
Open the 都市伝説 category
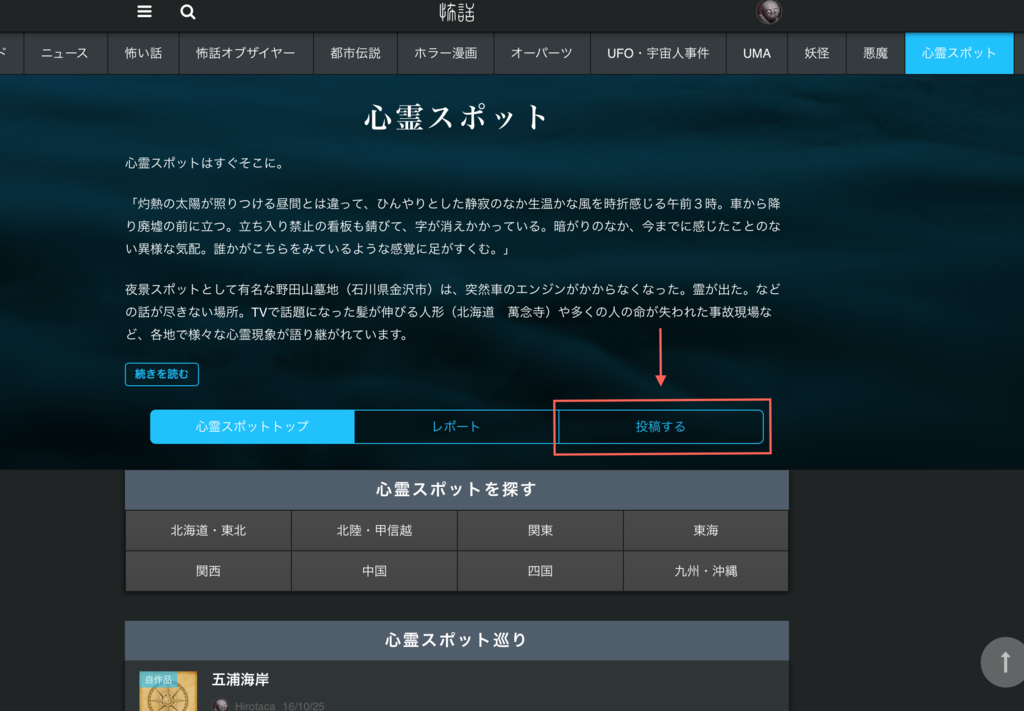tap(354, 53)
